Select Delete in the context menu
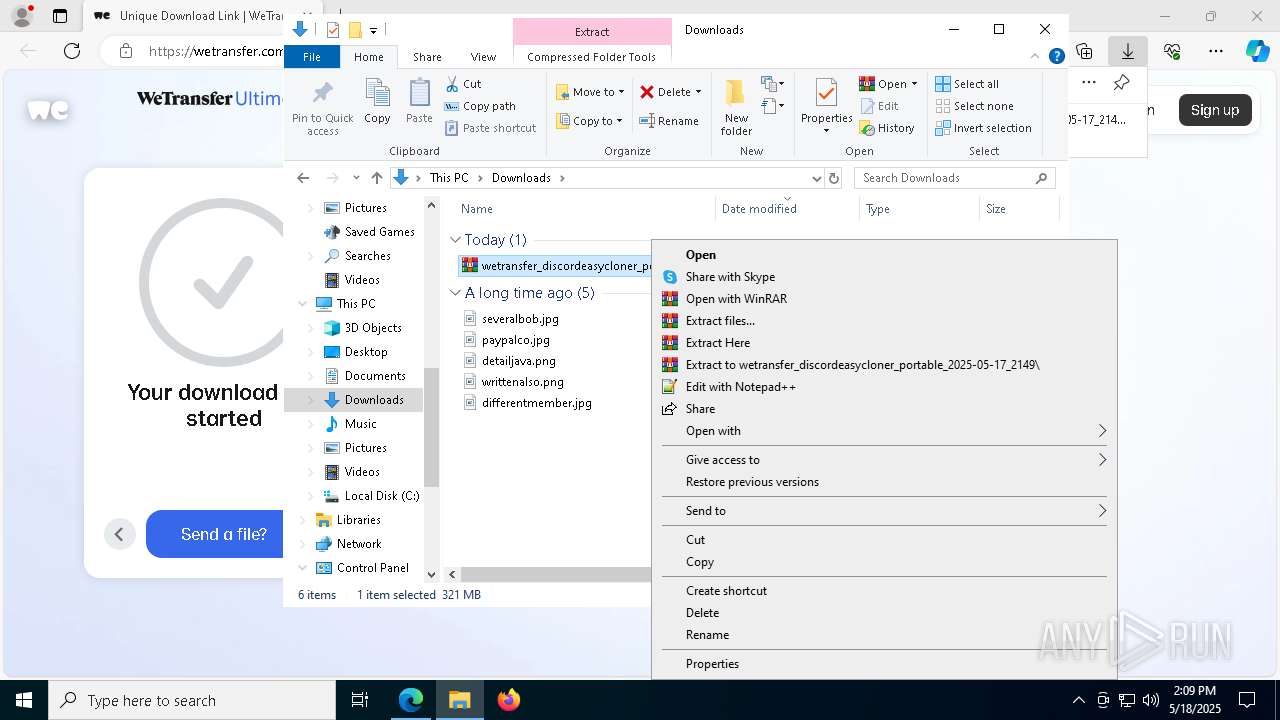 click(884, 613)
